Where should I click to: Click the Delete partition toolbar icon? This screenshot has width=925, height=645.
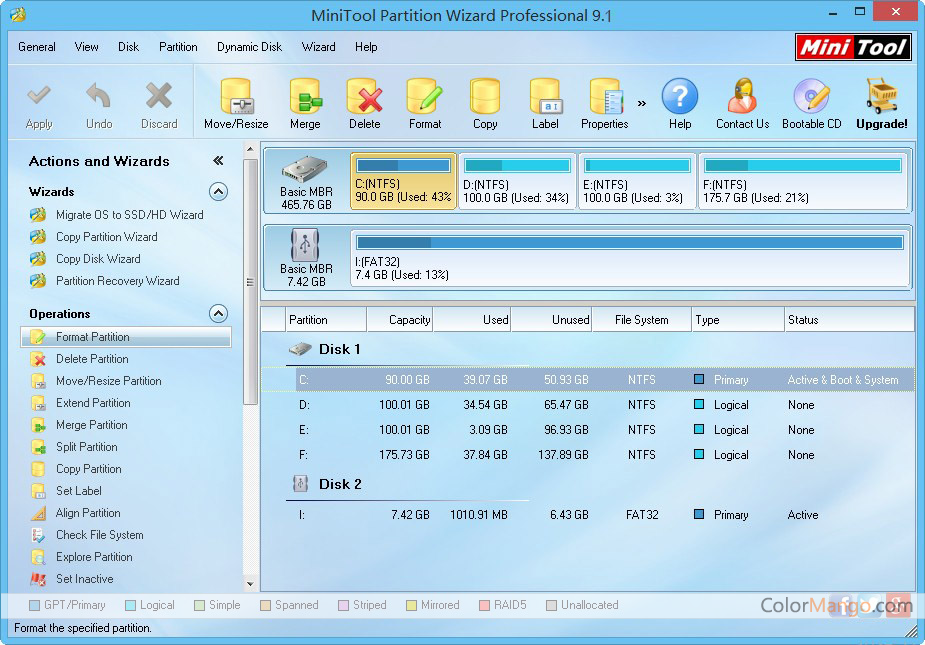point(365,96)
